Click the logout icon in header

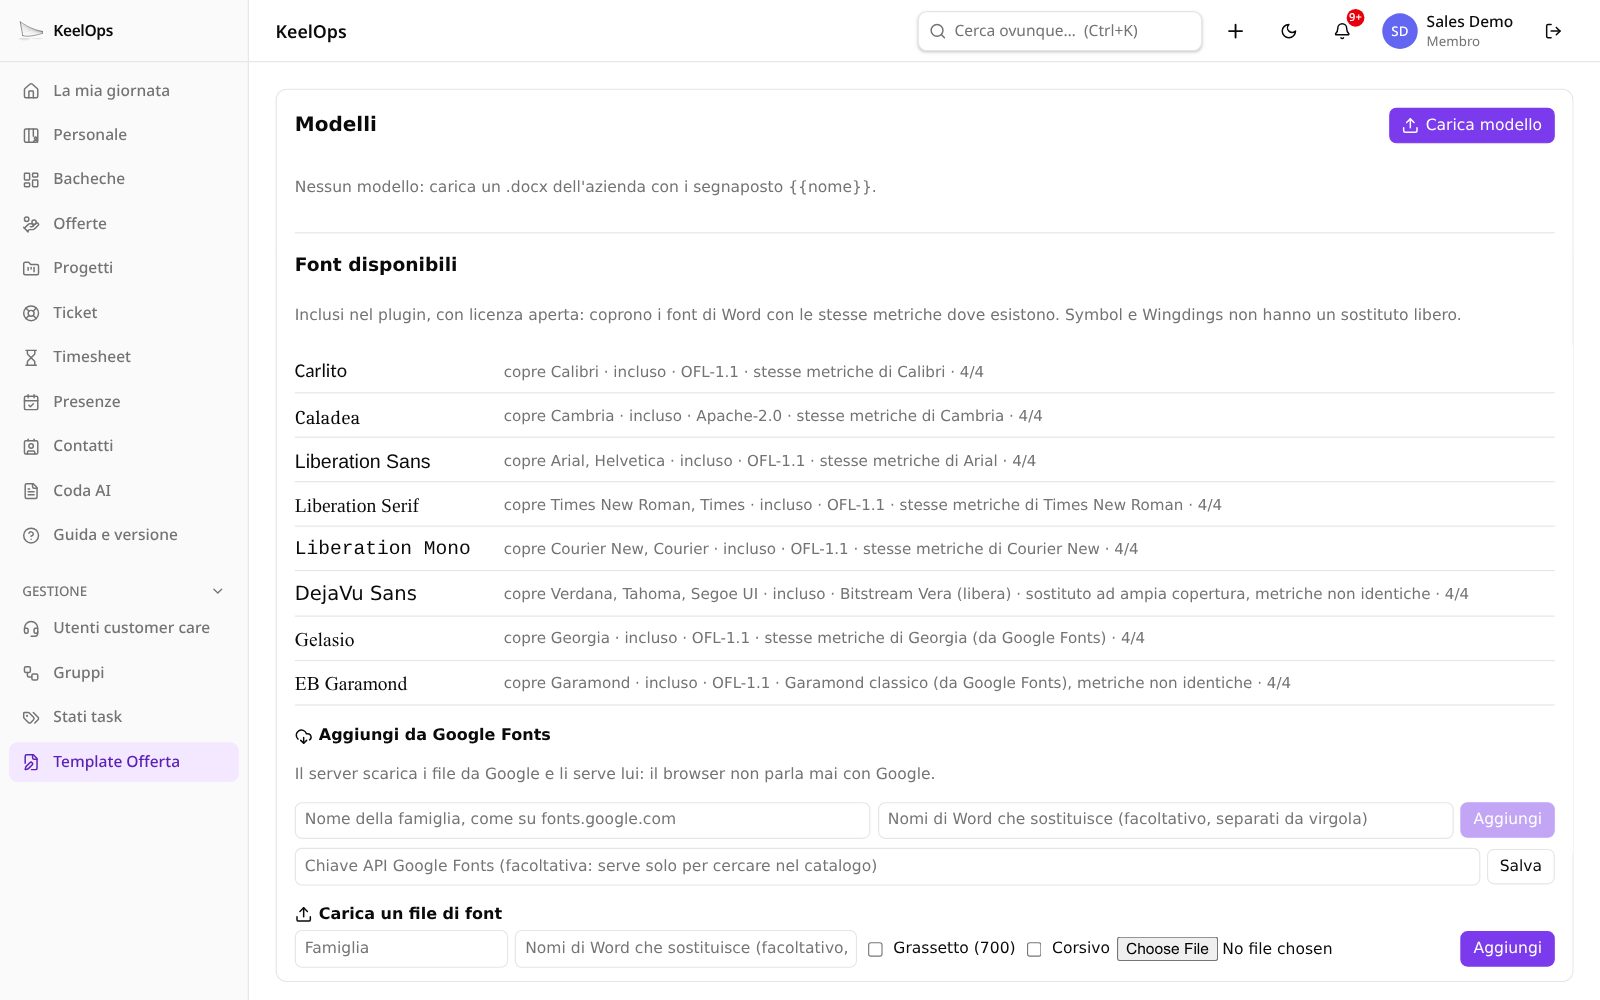point(1553,31)
